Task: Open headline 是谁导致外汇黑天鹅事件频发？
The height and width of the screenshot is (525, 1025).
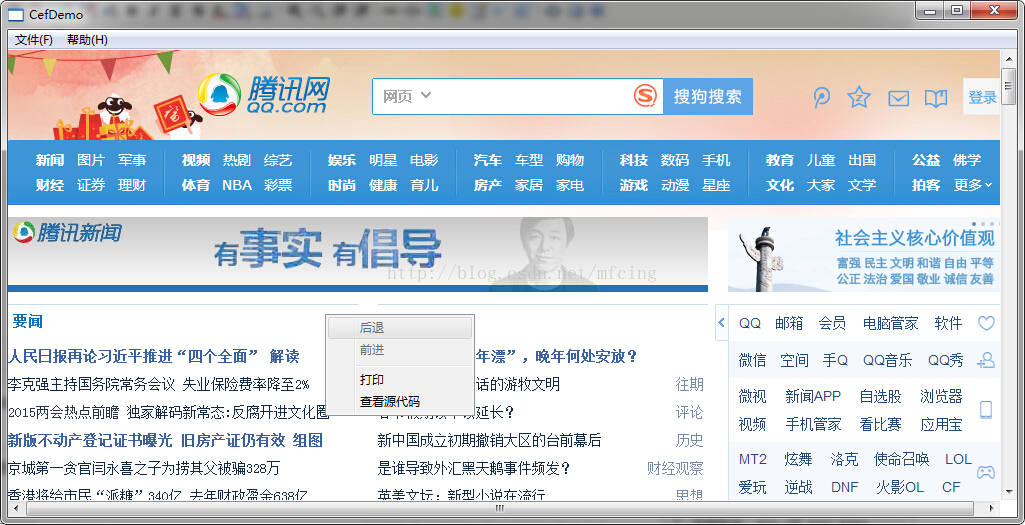Action: coord(475,468)
